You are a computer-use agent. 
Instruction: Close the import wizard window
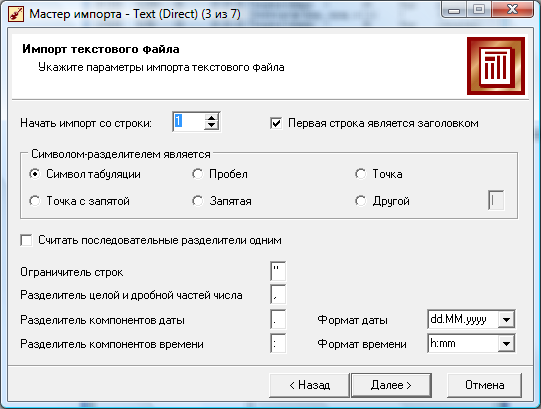coord(513,10)
